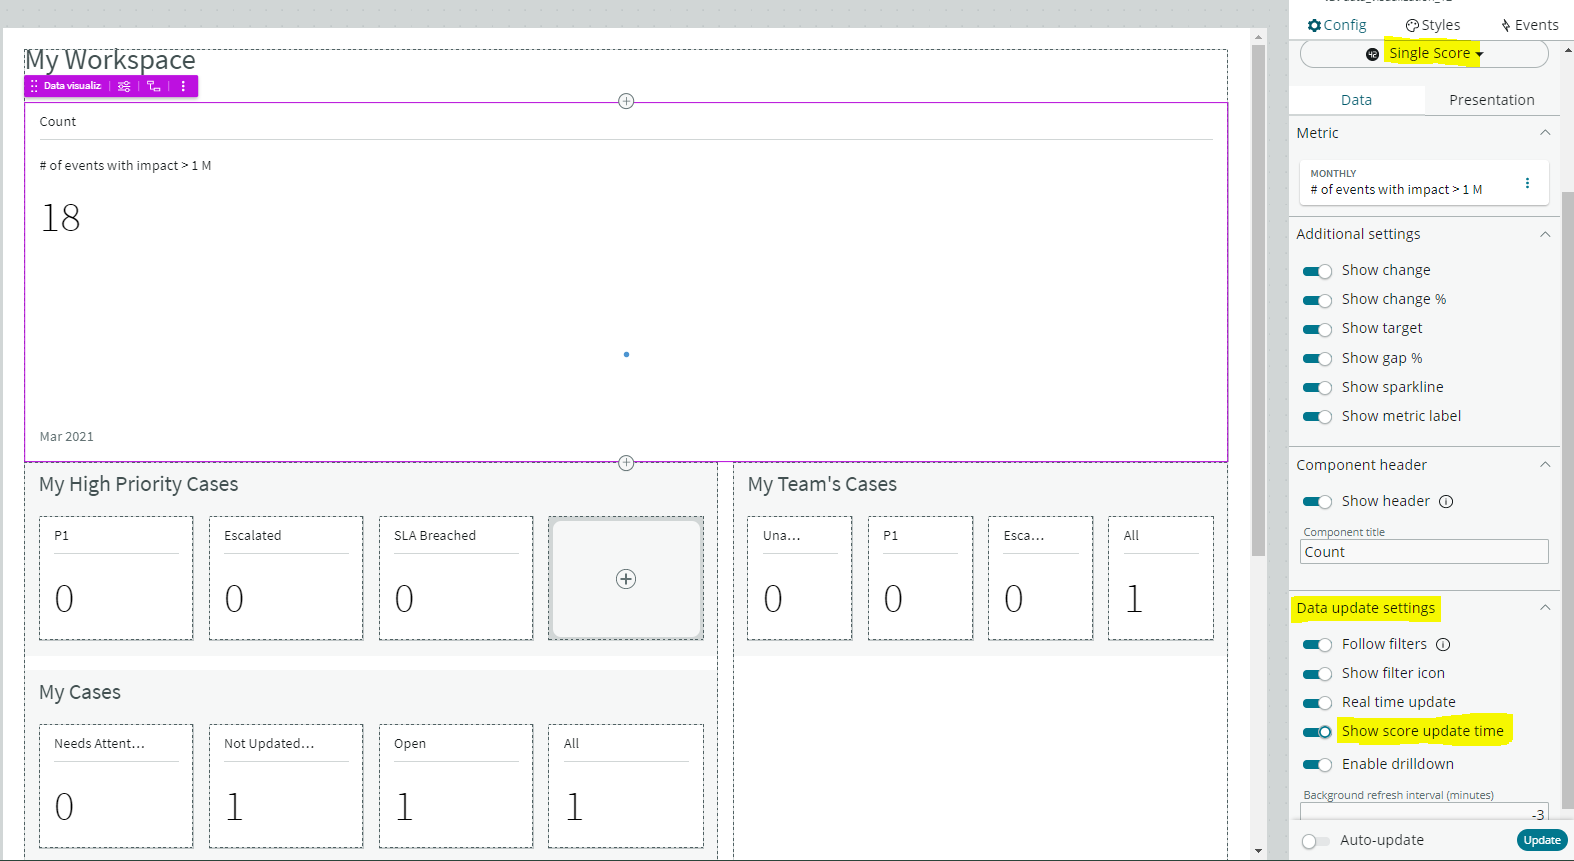Open the Styles tab
The image size is (1574, 861).
(x=1432, y=25)
